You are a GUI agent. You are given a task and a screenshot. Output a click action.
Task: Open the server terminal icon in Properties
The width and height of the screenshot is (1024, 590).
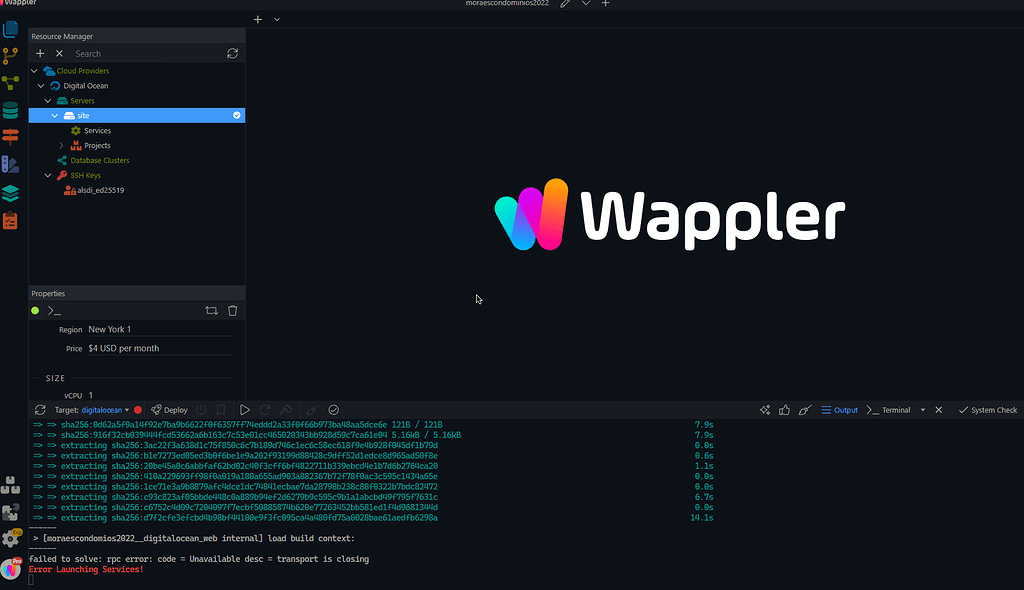[54, 311]
